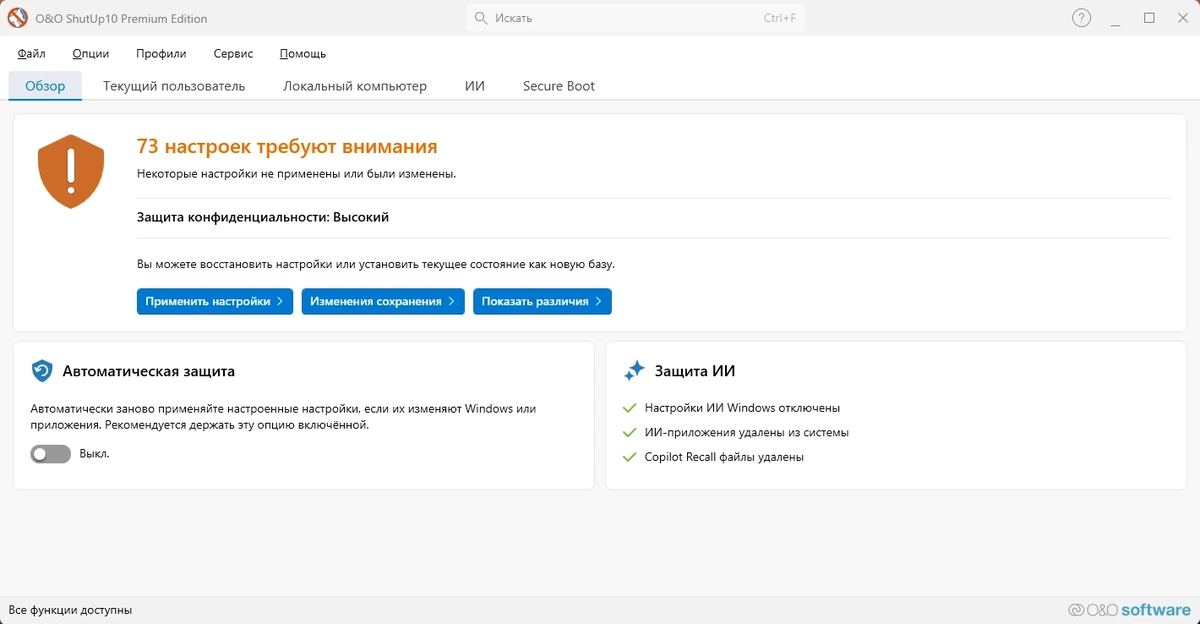
Task: Click checkmark next to Настройки ИИ Windows отключены
Action: pyautogui.click(x=629, y=408)
